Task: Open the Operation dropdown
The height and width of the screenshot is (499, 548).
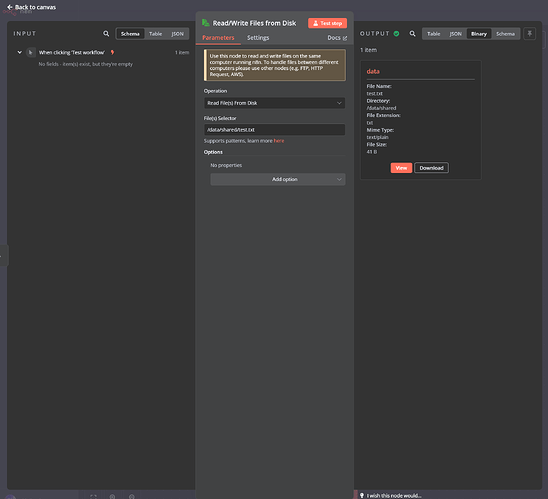Action: (x=274, y=103)
